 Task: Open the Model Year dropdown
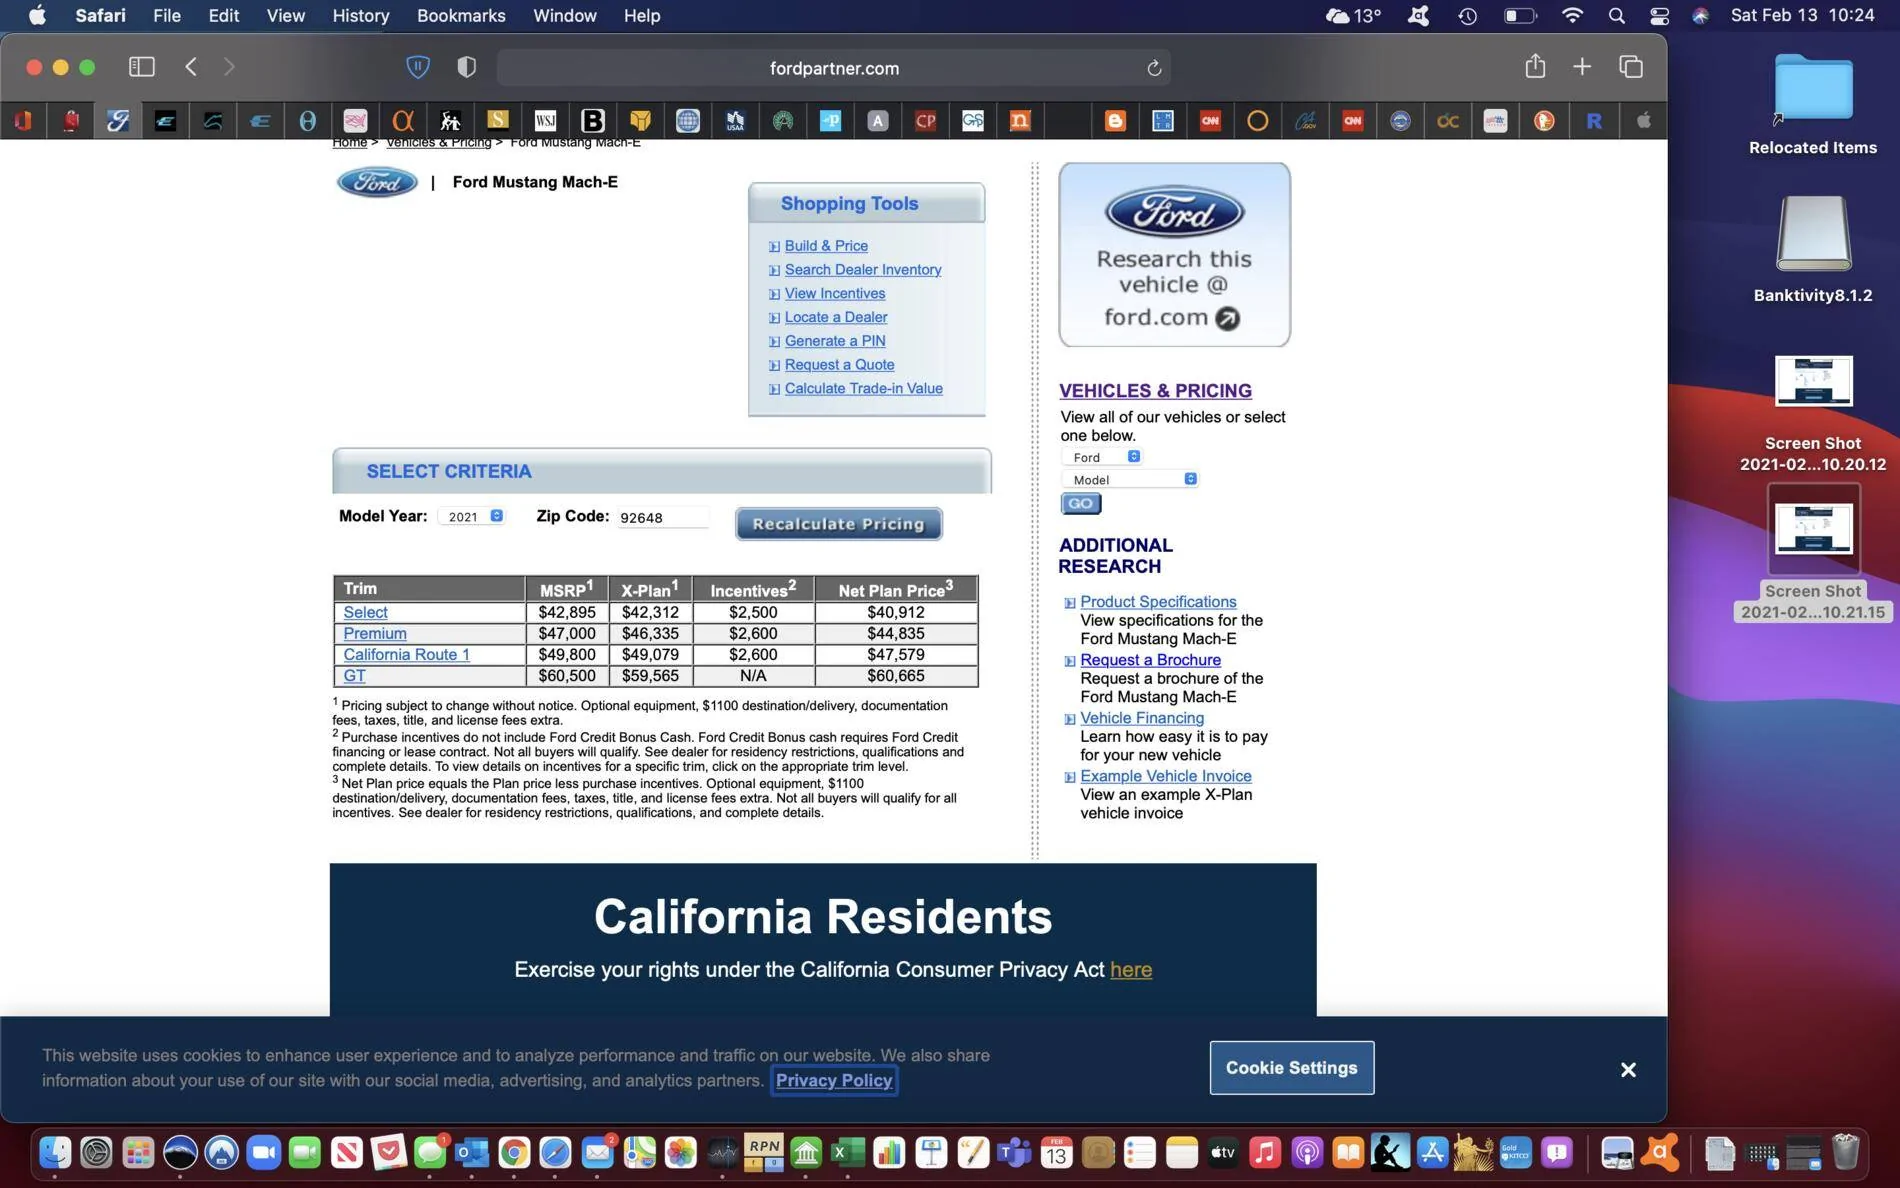point(472,517)
